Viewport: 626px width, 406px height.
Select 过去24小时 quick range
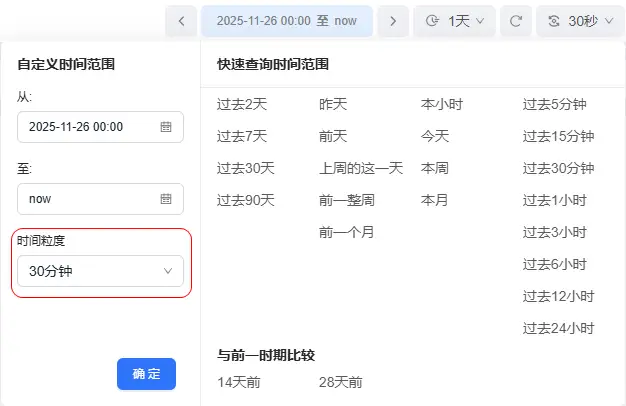tap(559, 329)
